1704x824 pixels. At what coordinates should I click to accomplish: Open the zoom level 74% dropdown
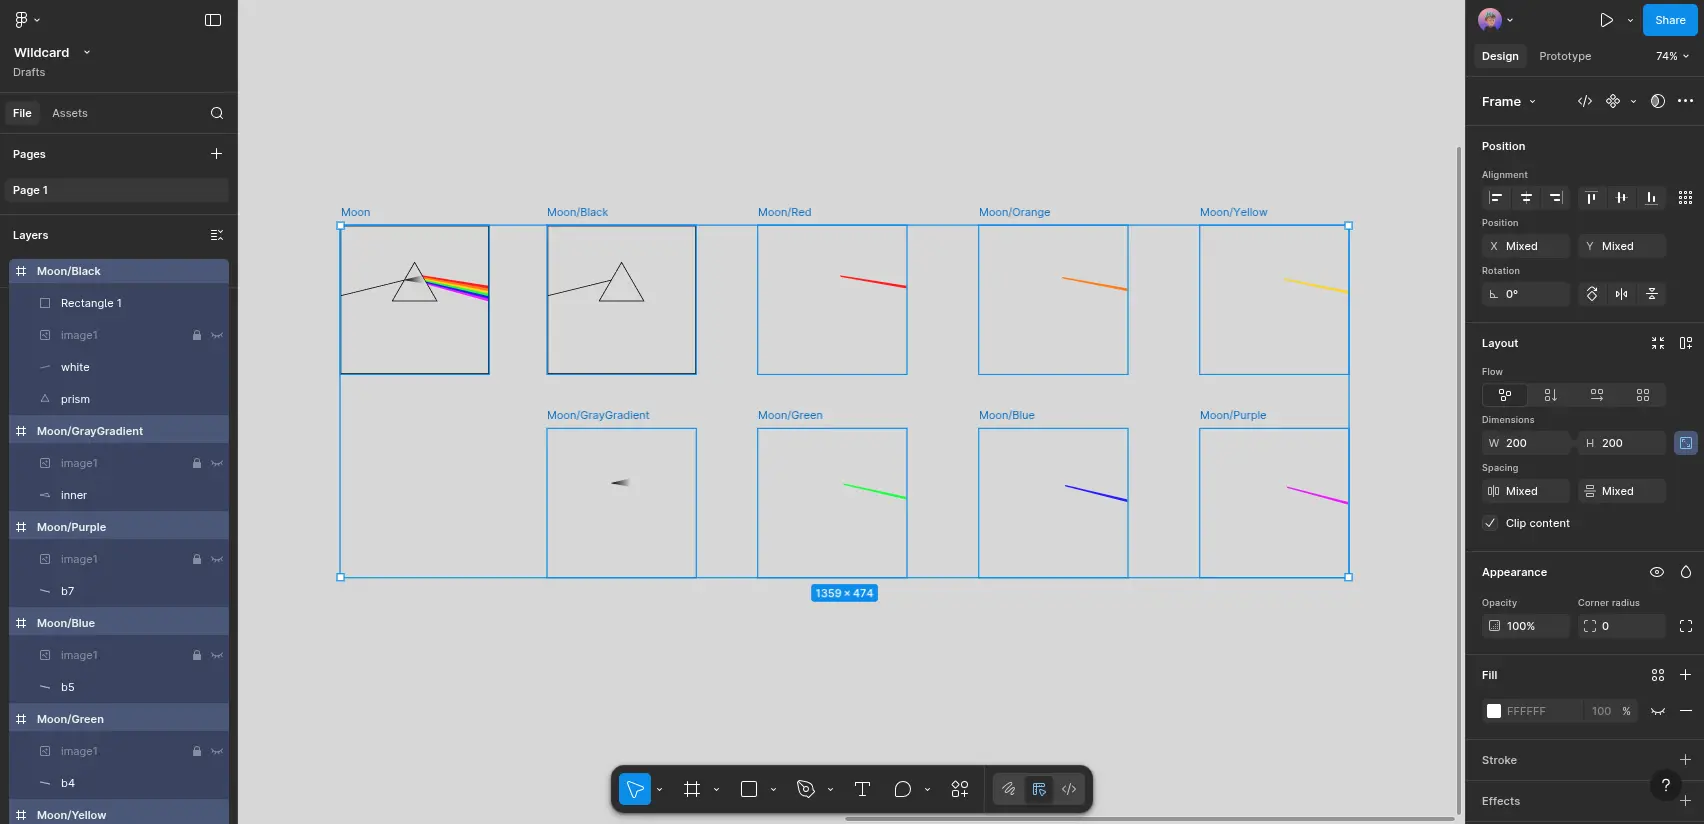[1672, 56]
